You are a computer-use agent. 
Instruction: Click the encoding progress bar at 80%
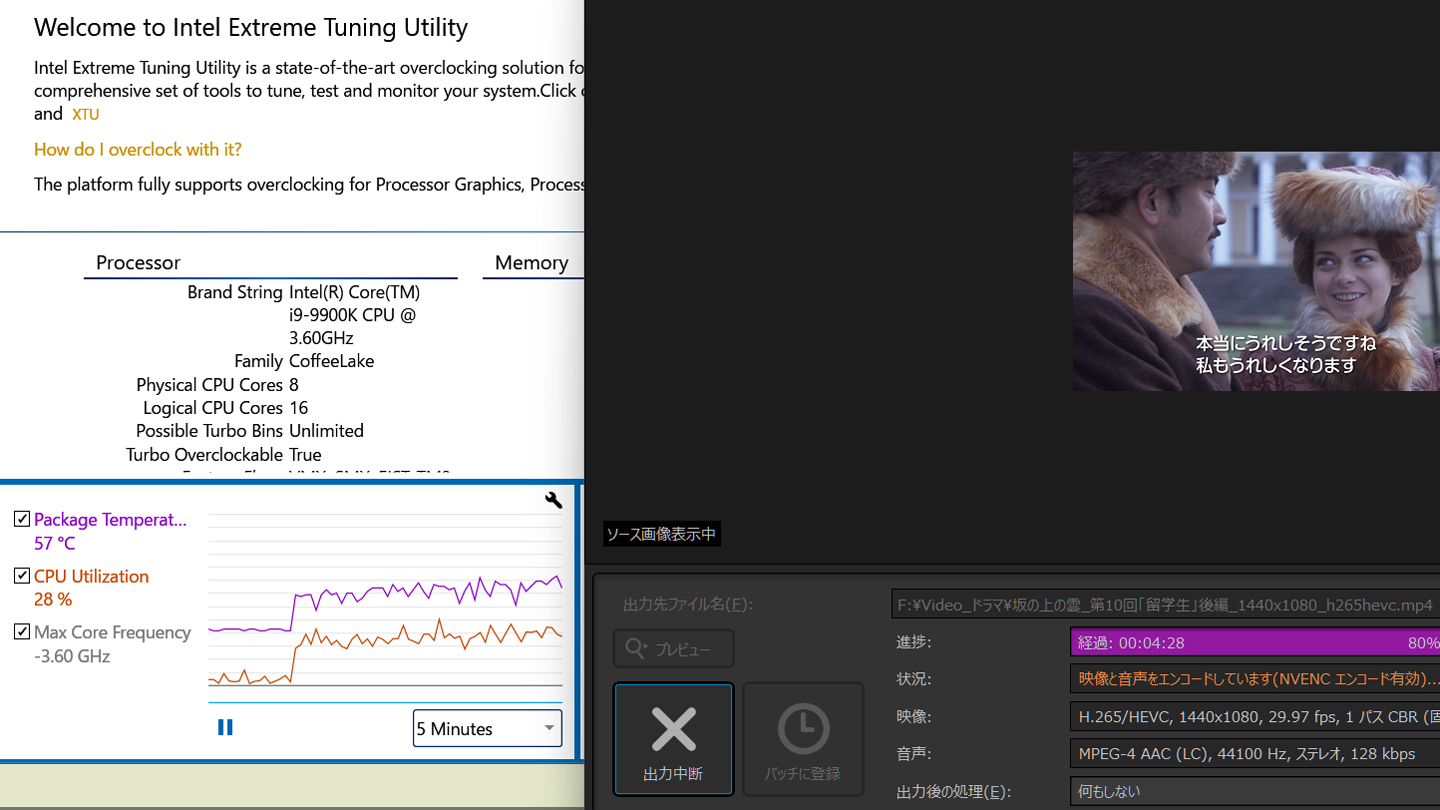pos(1255,642)
